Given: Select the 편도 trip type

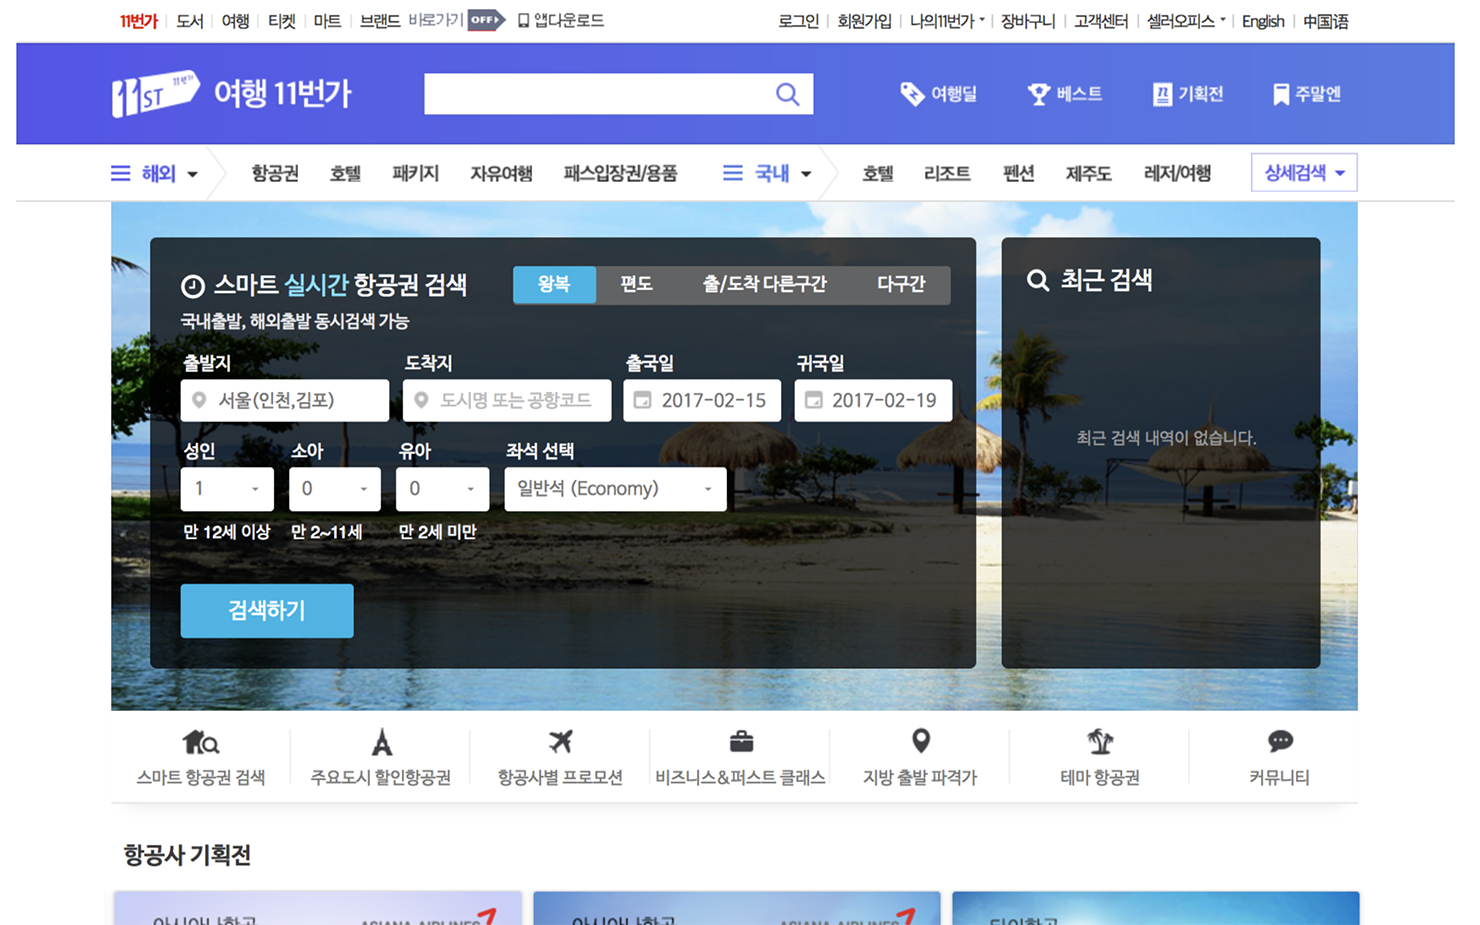Looking at the screenshot, I should [636, 284].
